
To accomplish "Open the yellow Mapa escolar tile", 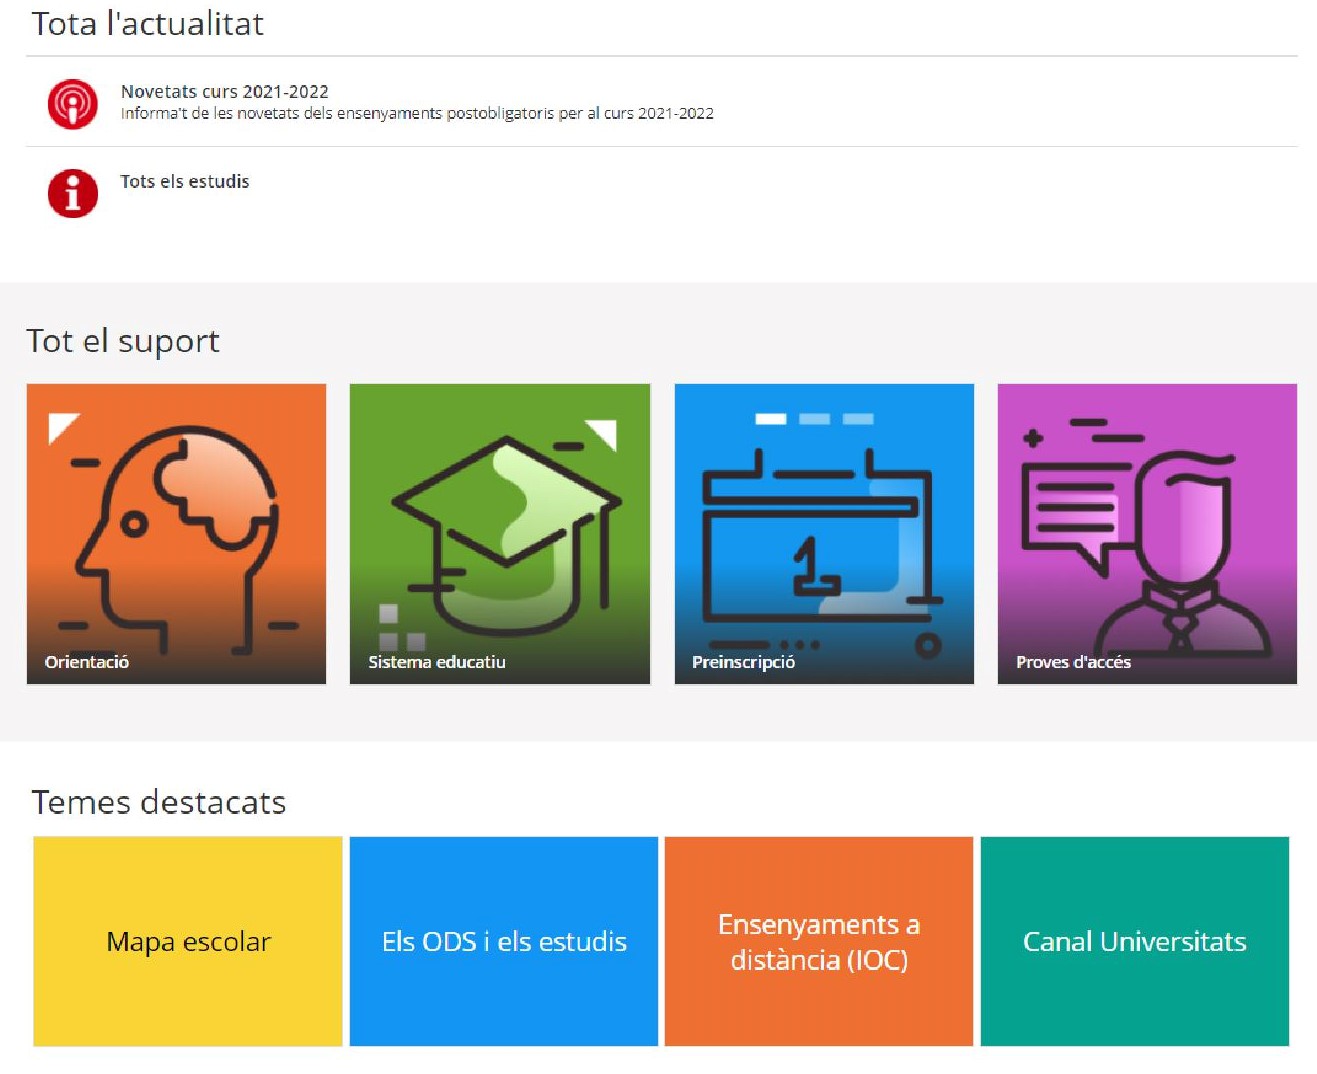I will pos(188,941).
